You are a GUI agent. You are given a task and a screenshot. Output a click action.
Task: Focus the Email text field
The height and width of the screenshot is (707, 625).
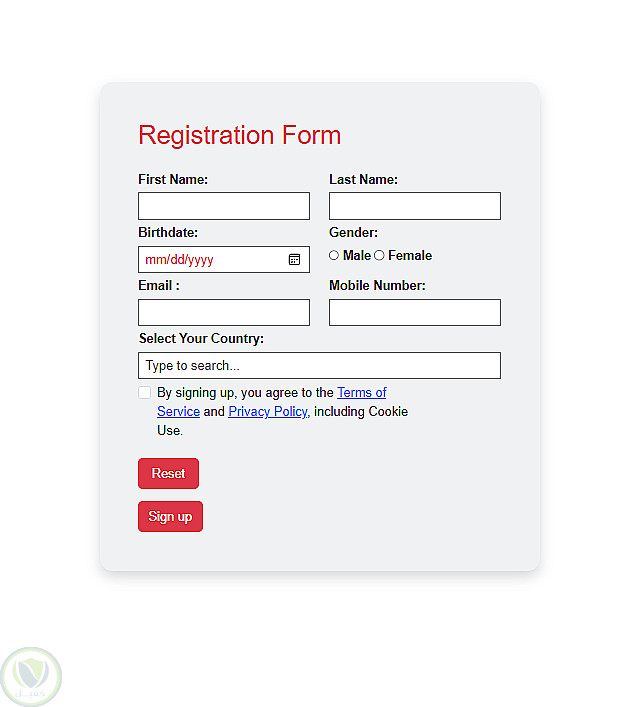click(x=224, y=313)
